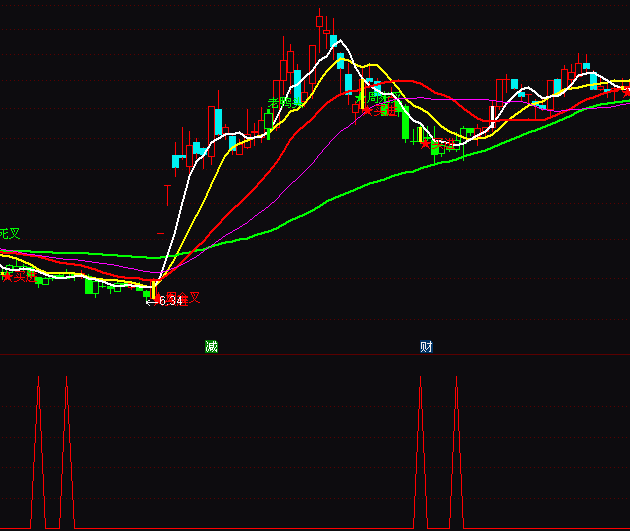This screenshot has width=630, height=531.
Task: Click the green 叉 label at the left edge
Action: coord(9,233)
